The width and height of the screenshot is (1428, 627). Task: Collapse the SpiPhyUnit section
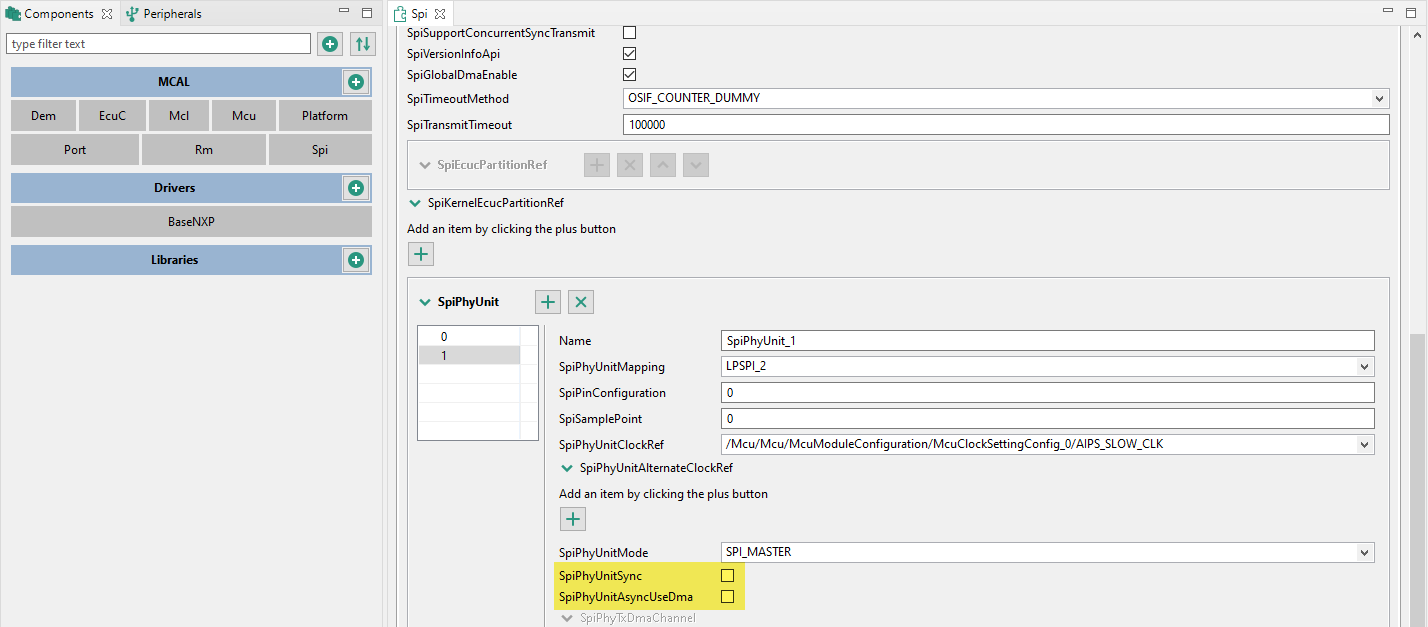click(x=426, y=302)
